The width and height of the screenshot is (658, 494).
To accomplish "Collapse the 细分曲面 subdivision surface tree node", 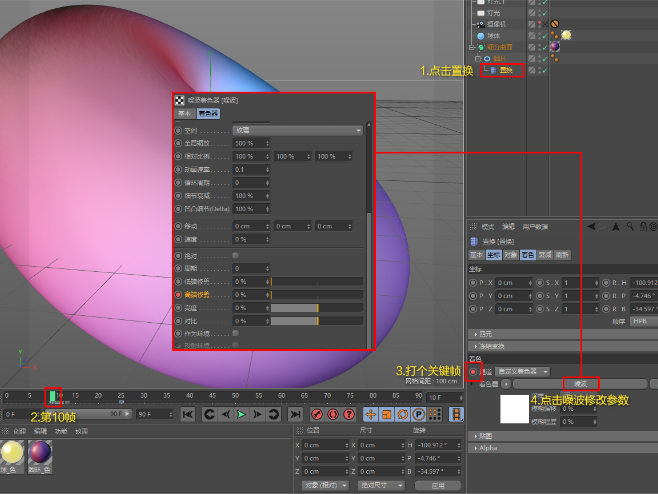I will [471, 47].
